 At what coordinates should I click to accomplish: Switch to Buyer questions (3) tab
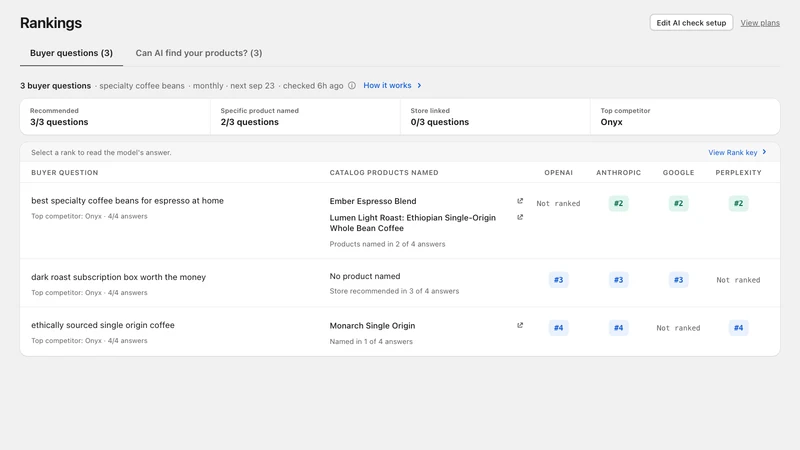(71, 53)
